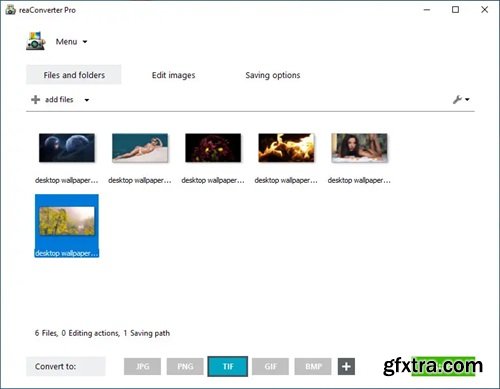500x389 pixels.
Task: Minimize the reaConverter Pro window
Action: (427, 10)
